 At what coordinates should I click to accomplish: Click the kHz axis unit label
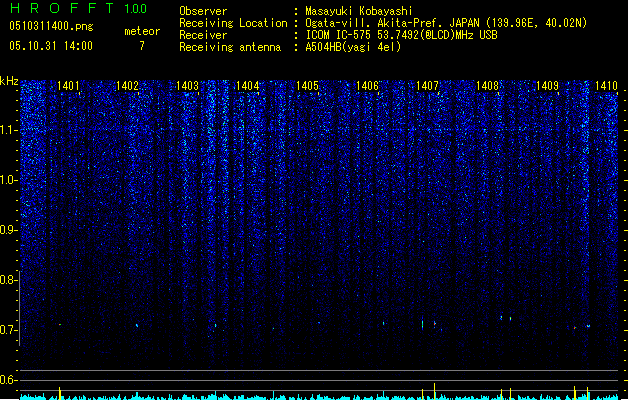pyautogui.click(x=9, y=81)
